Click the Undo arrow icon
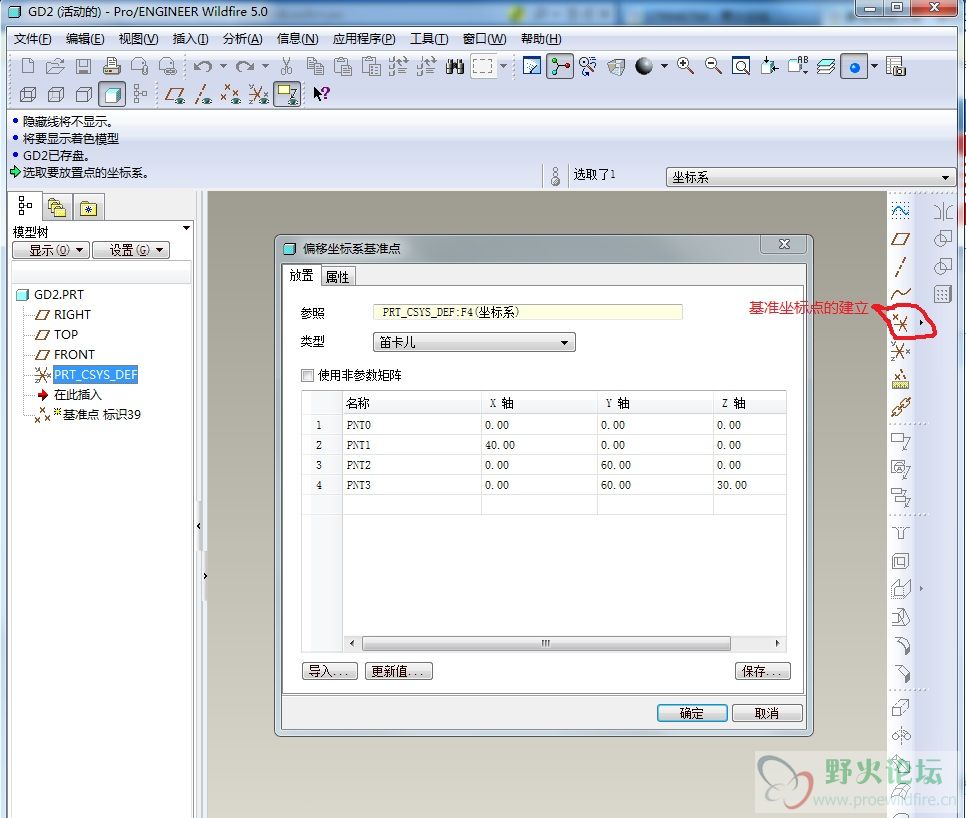 (x=203, y=66)
